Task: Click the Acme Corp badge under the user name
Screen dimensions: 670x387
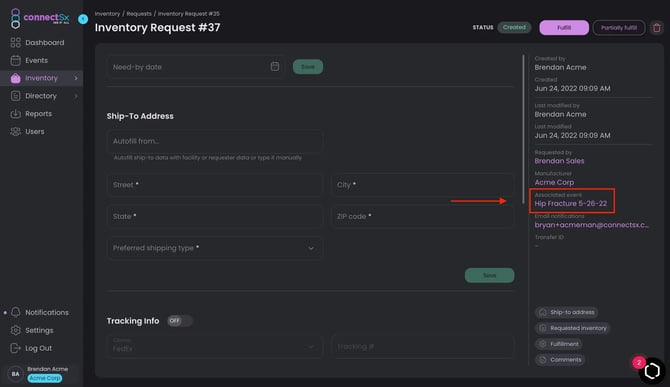Action: pyautogui.click(x=44, y=378)
